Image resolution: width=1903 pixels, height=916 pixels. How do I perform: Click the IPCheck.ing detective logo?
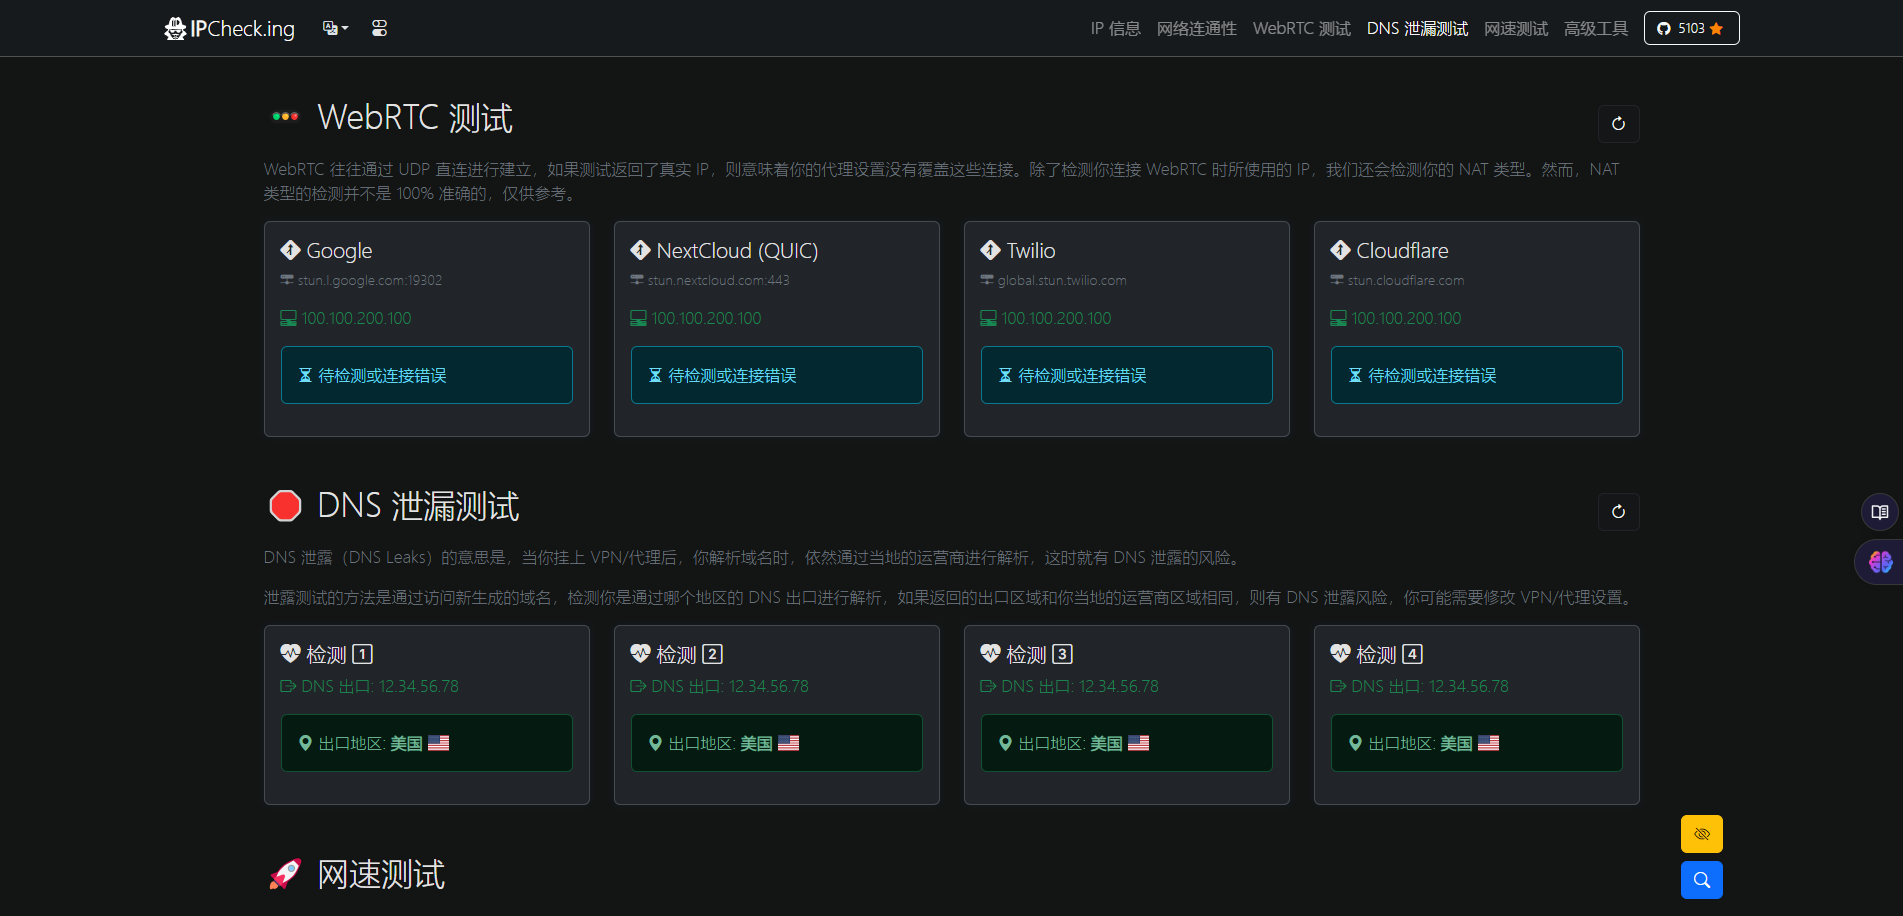(x=176, y=29)
